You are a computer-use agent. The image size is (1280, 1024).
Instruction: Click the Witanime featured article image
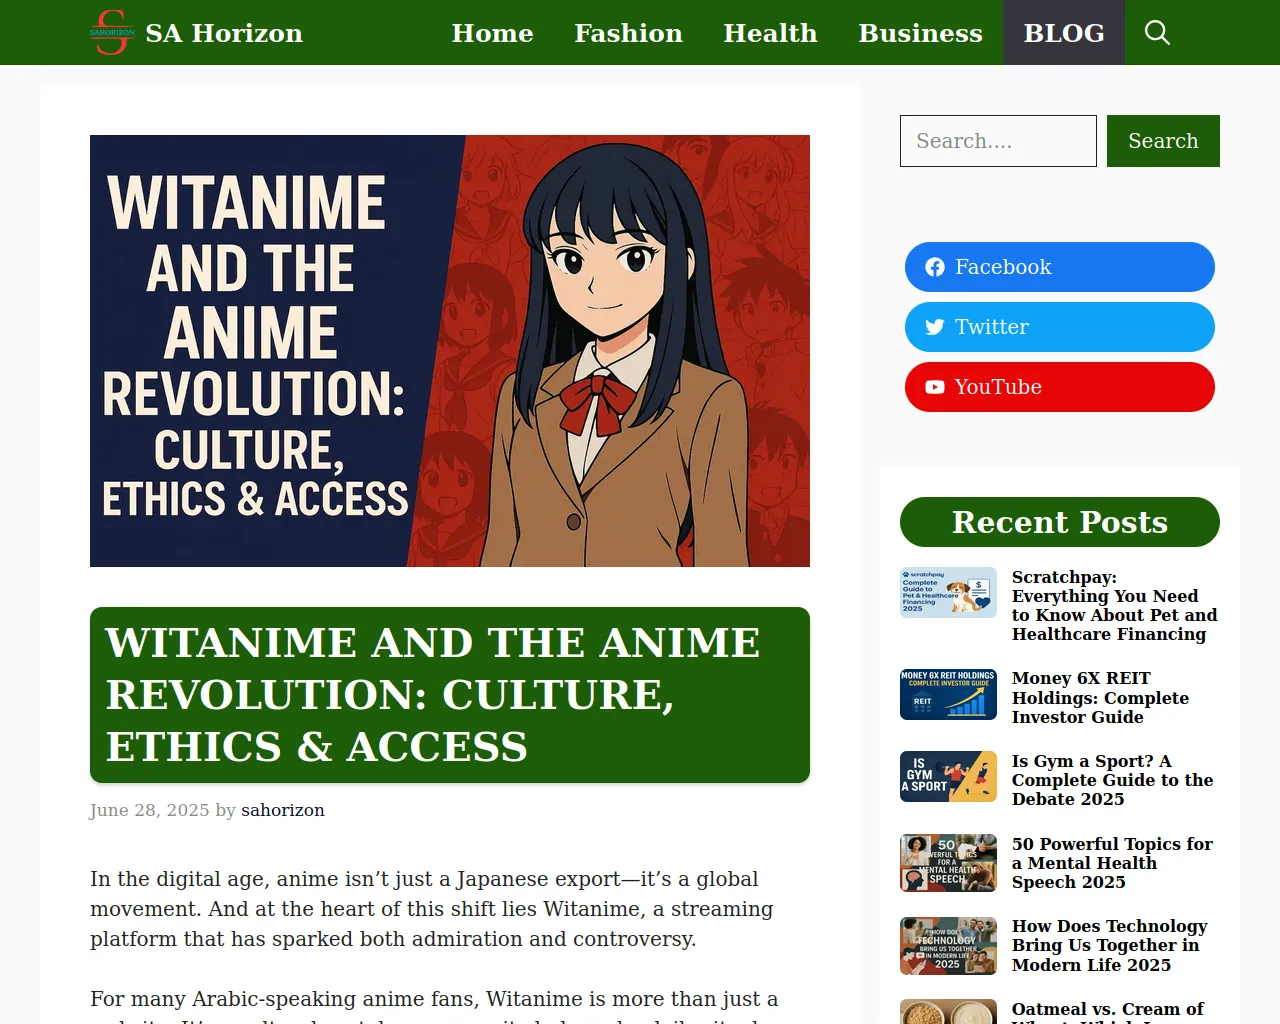[450, 351]
